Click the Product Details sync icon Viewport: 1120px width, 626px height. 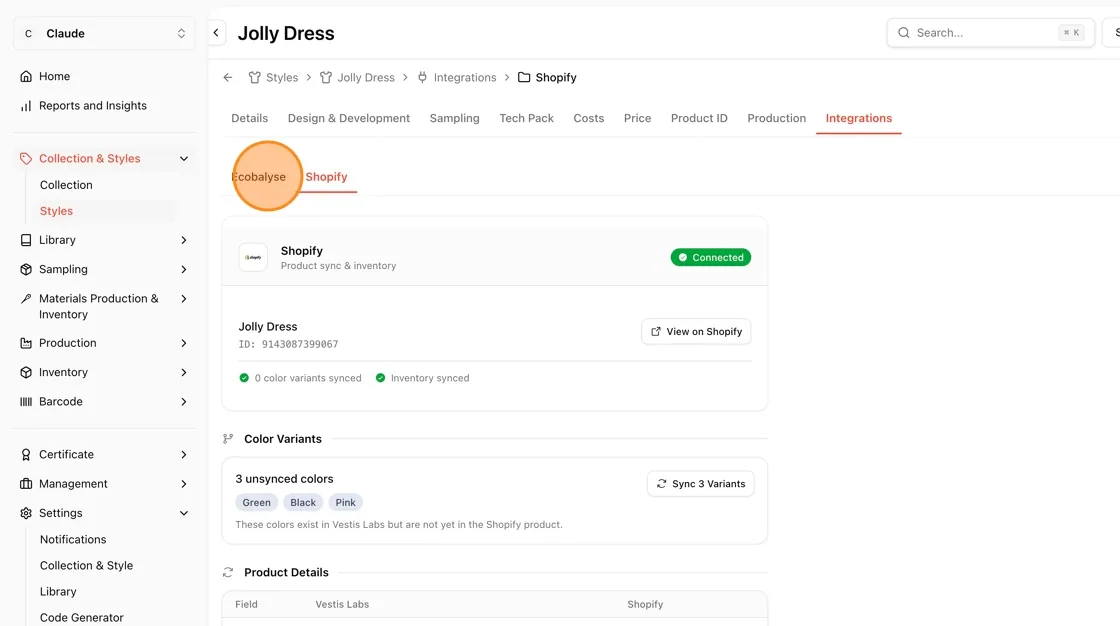pos(228,572)
